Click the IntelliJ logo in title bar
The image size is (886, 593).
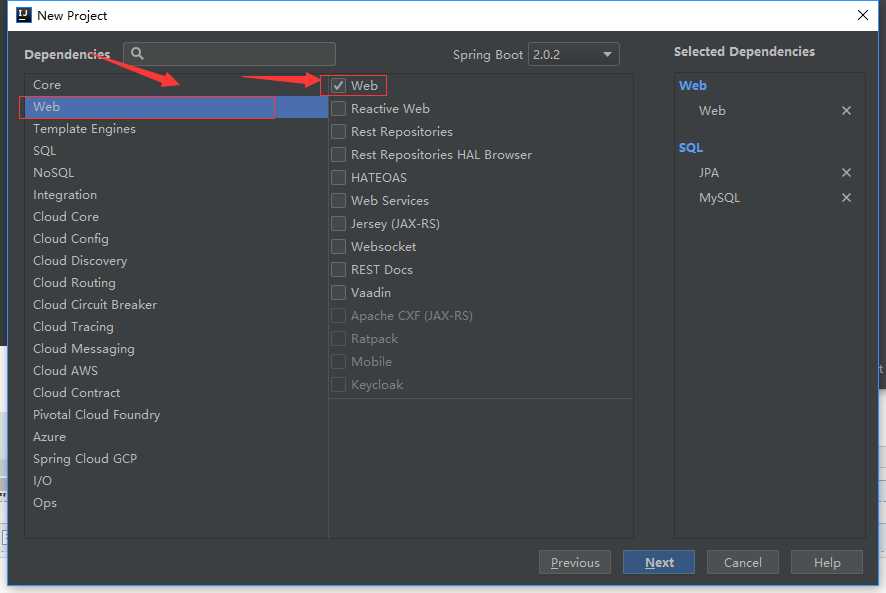pyautogui.click(x=23, y=15)
